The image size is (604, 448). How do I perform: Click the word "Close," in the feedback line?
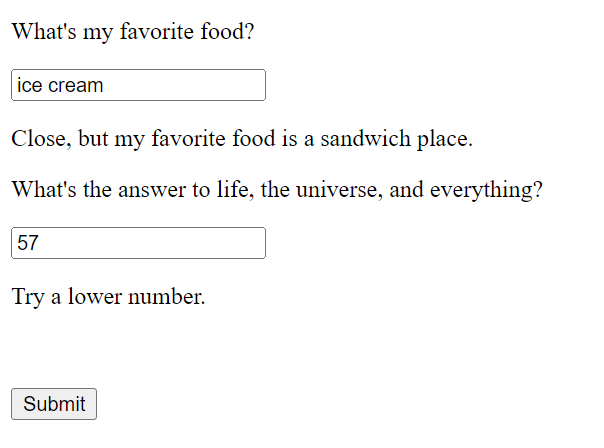point(42,139)
